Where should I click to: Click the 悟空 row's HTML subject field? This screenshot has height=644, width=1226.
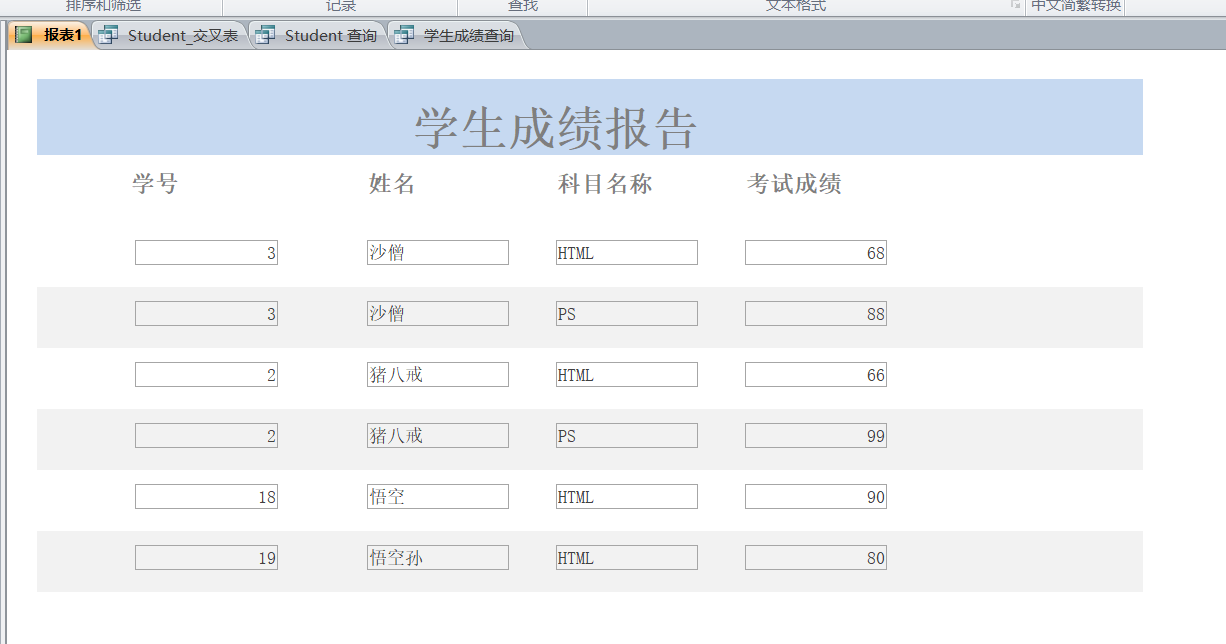click(x=626, y=497)
